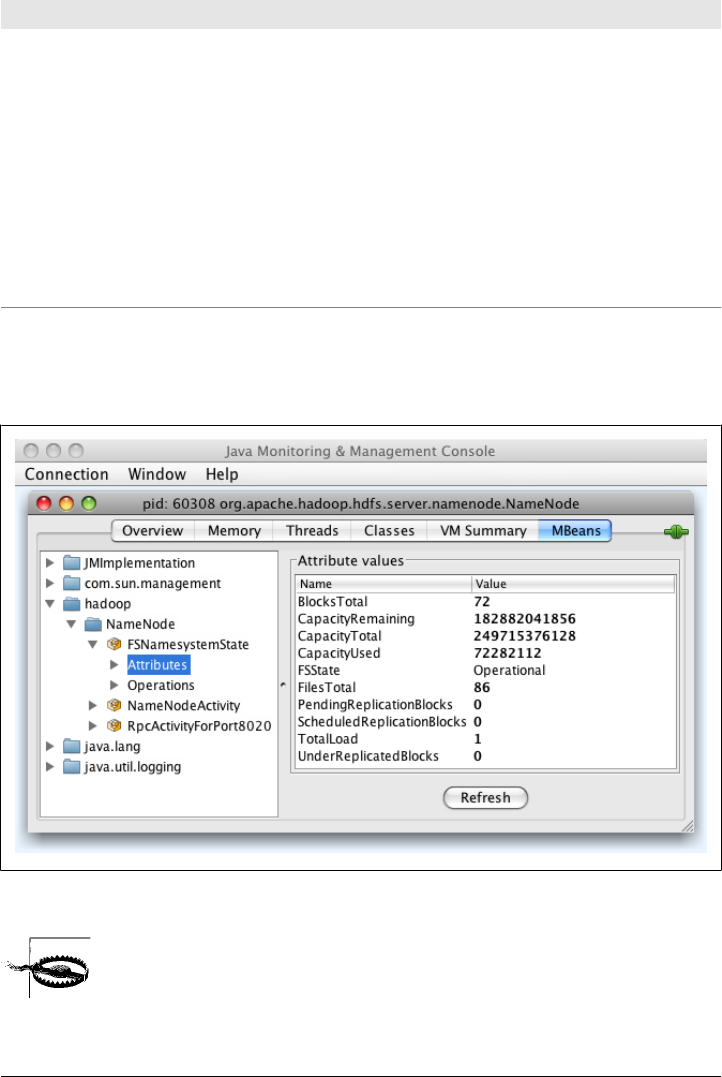Expand the Attributes tree node
Image resolution: width=722 pixels, height=1077 pixels.
[114, 665]
